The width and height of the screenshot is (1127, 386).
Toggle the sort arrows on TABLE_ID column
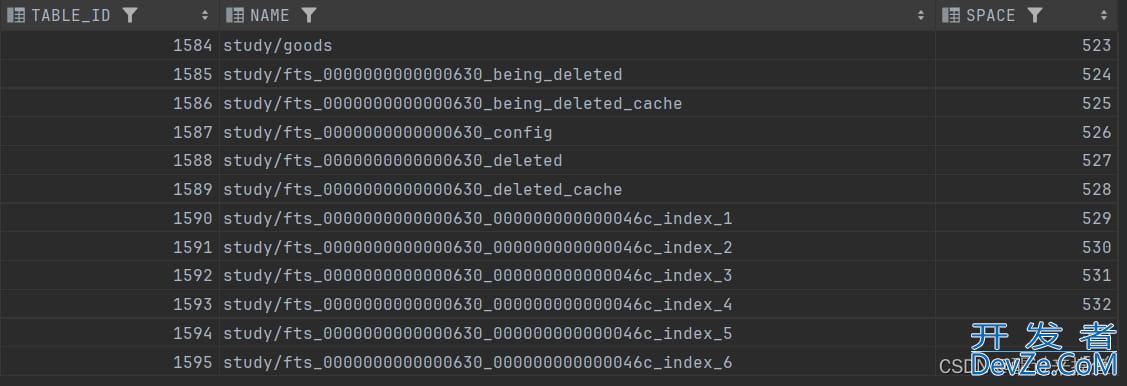coord(205,15)
